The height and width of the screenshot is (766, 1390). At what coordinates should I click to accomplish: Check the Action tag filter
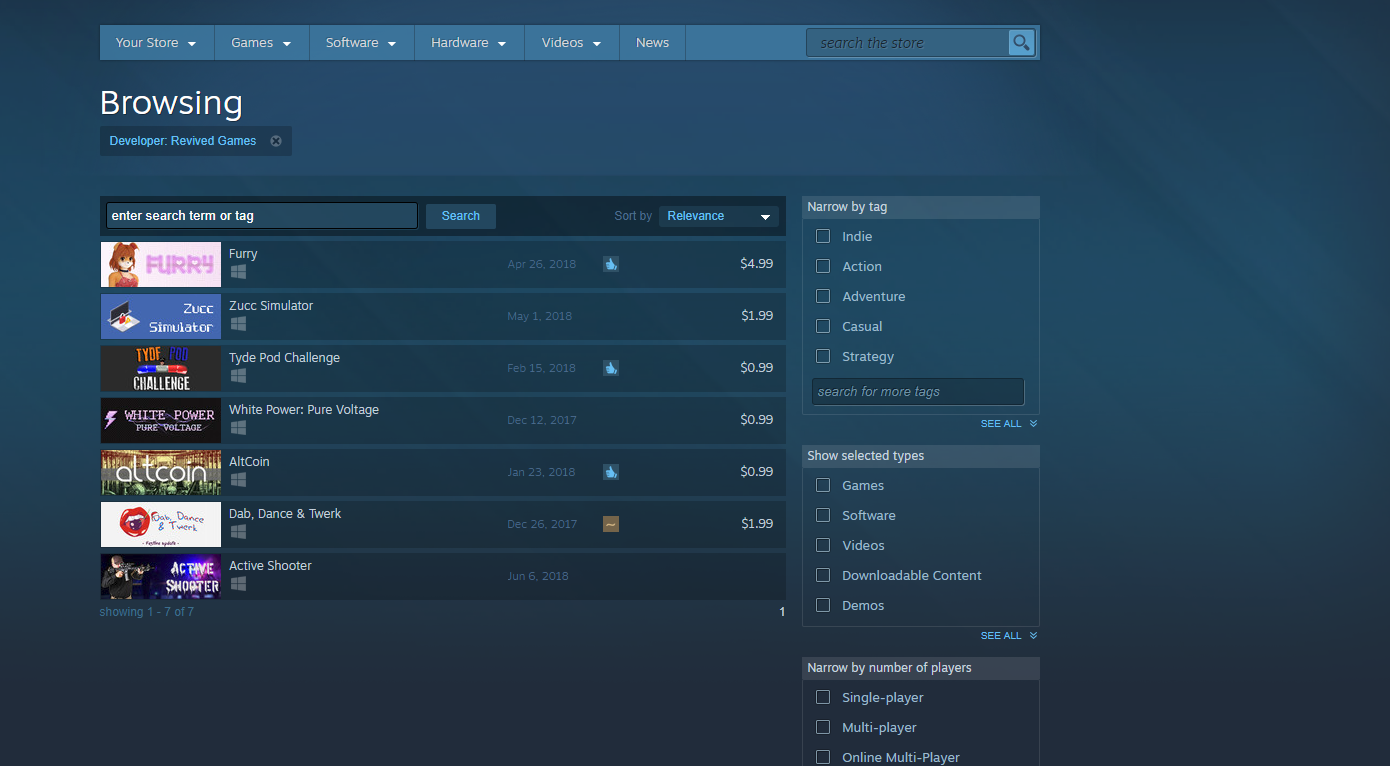point(823,267)
